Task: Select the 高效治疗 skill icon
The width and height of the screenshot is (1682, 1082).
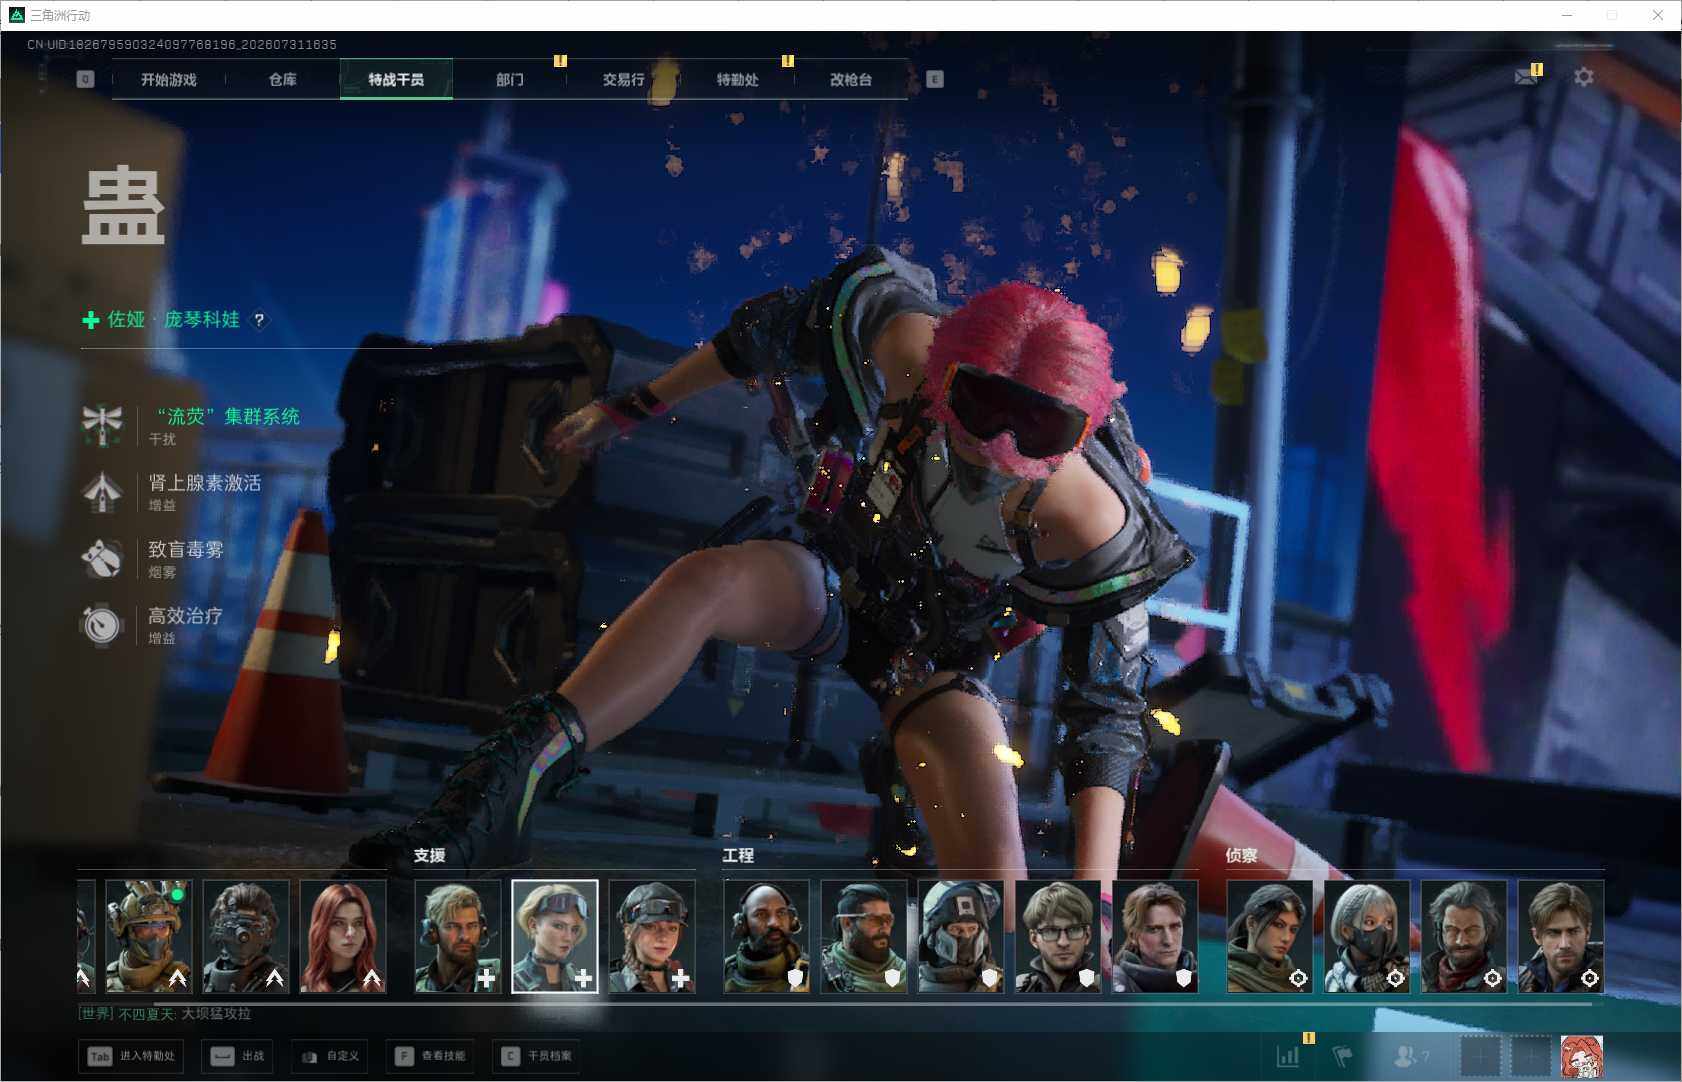Action: tap(102, 625)
